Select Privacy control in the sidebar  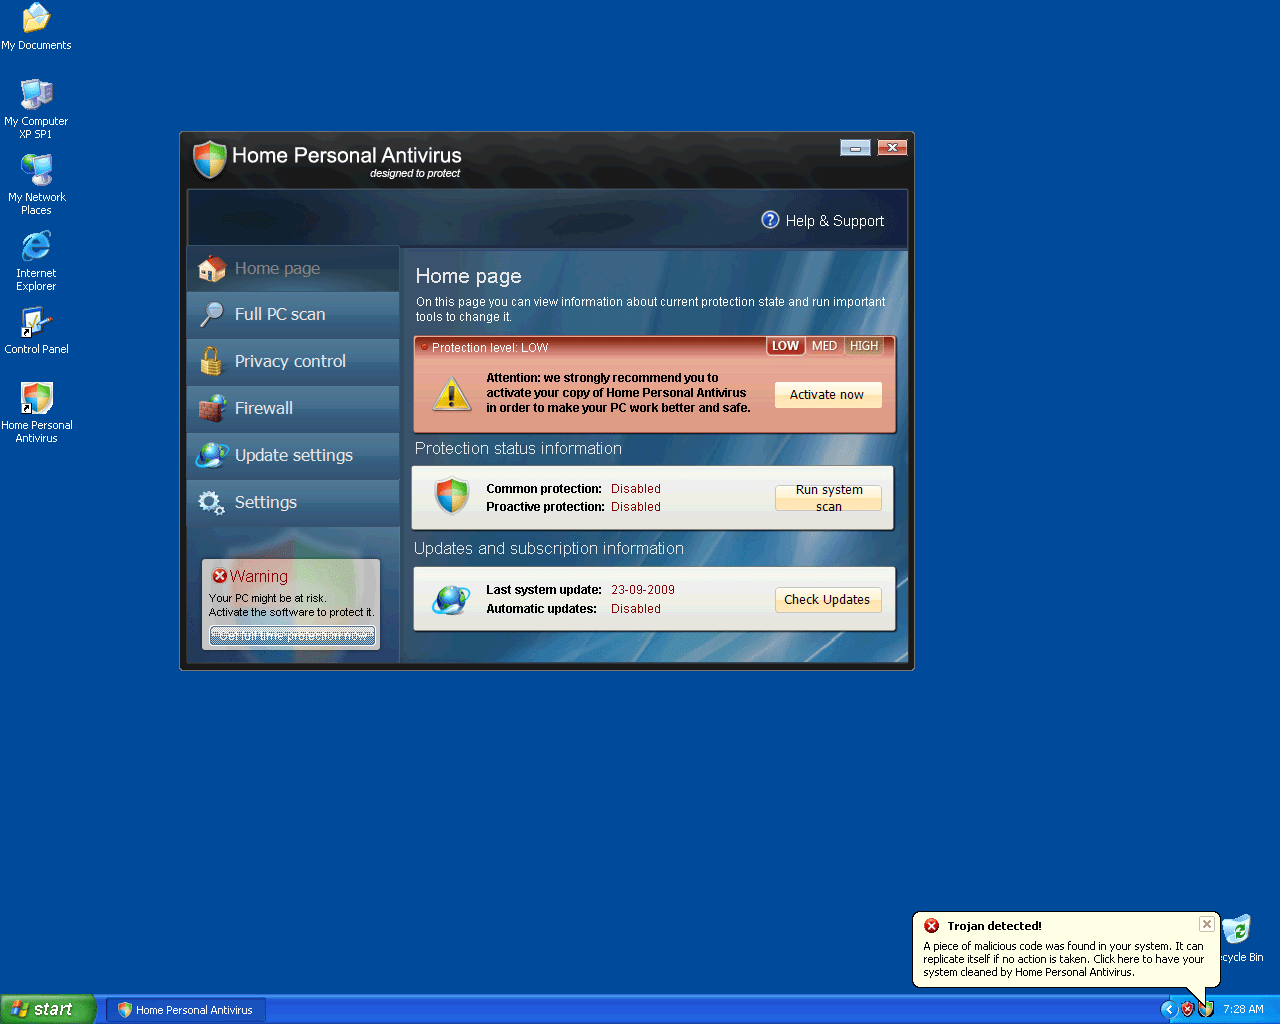tap(290, 361)
